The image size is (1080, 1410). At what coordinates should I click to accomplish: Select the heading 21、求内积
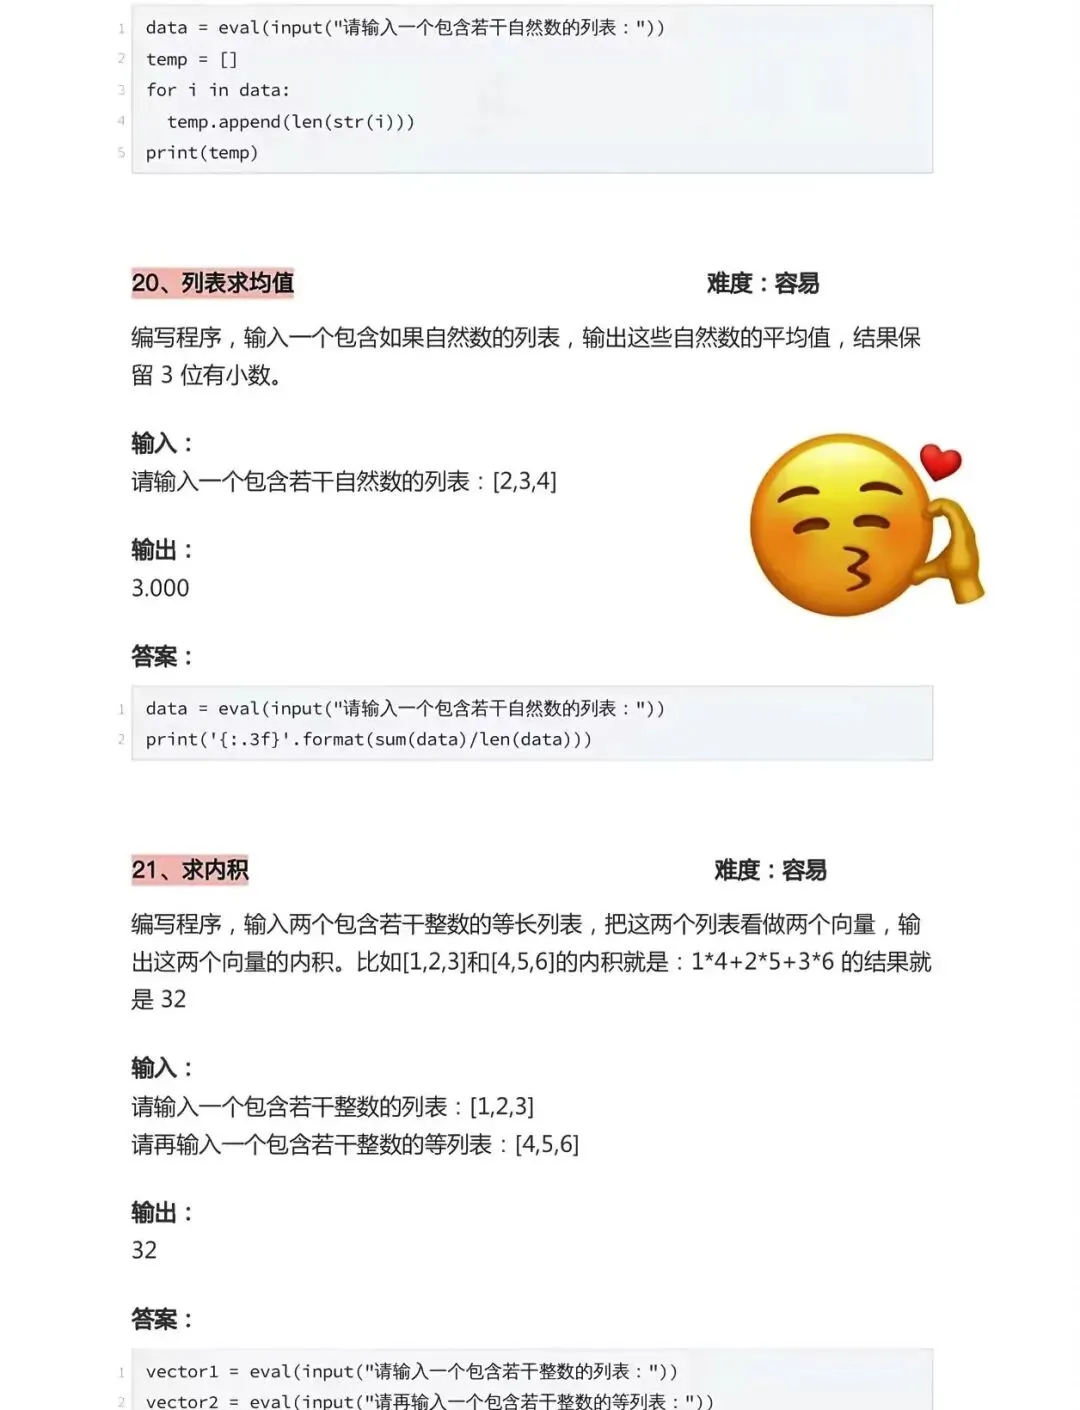point(190,870)
